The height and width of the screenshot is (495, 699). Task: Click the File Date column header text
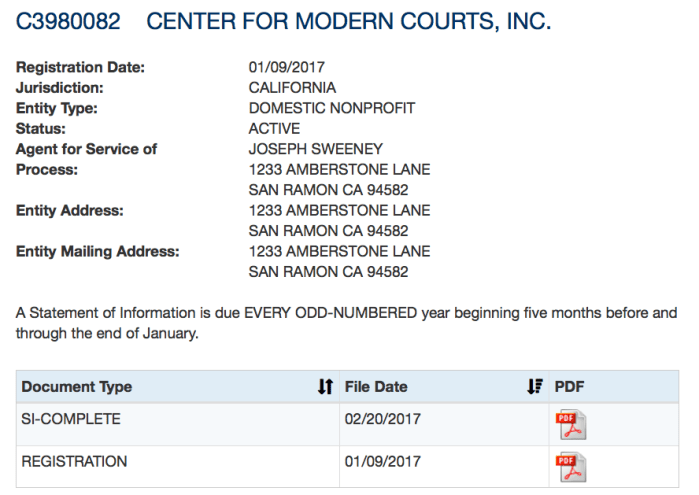(376, 387)
